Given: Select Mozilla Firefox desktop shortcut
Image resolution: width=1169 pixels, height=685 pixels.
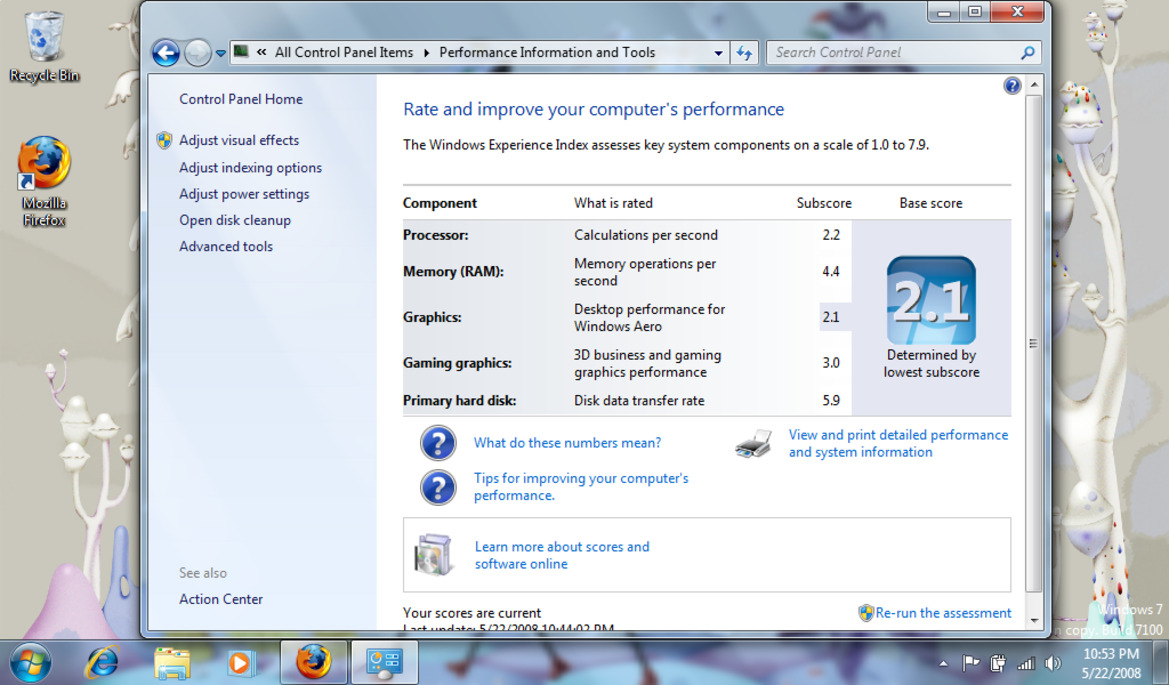Looking at the screenshot, I should coord(44,181).
